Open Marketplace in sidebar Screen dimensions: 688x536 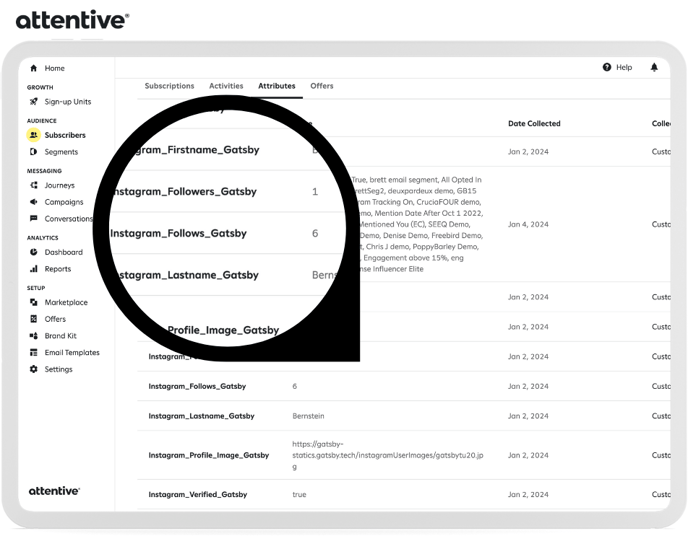(x=66, y=302)
